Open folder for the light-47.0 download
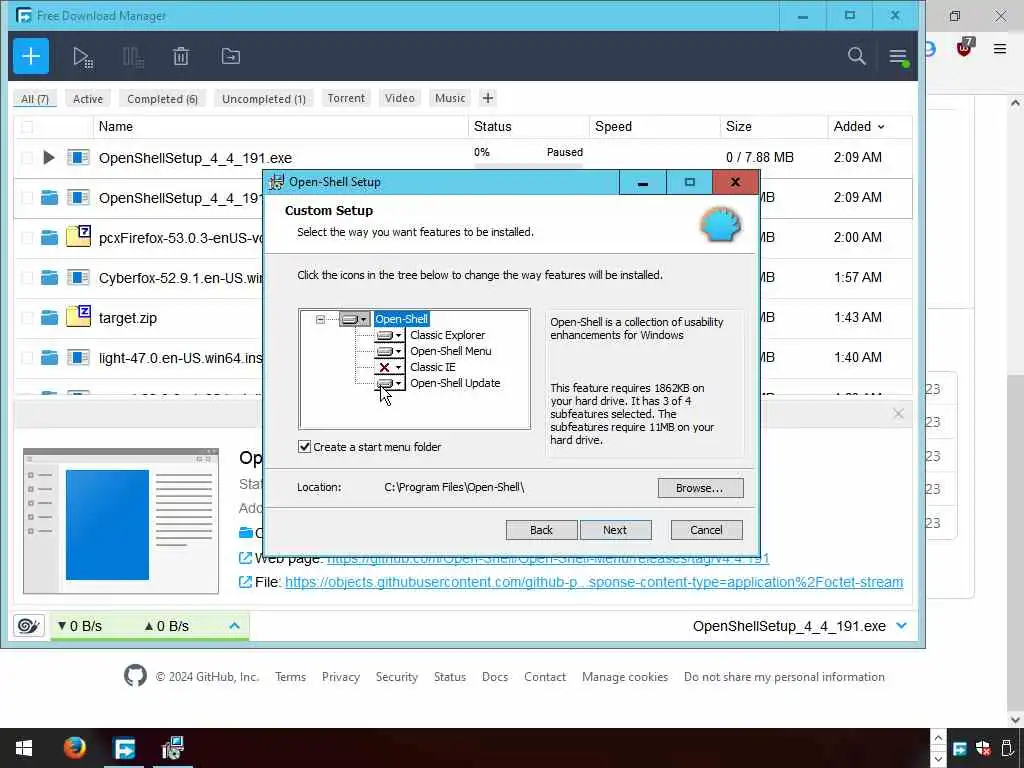The image size is (1024, 768). (49, 358)
